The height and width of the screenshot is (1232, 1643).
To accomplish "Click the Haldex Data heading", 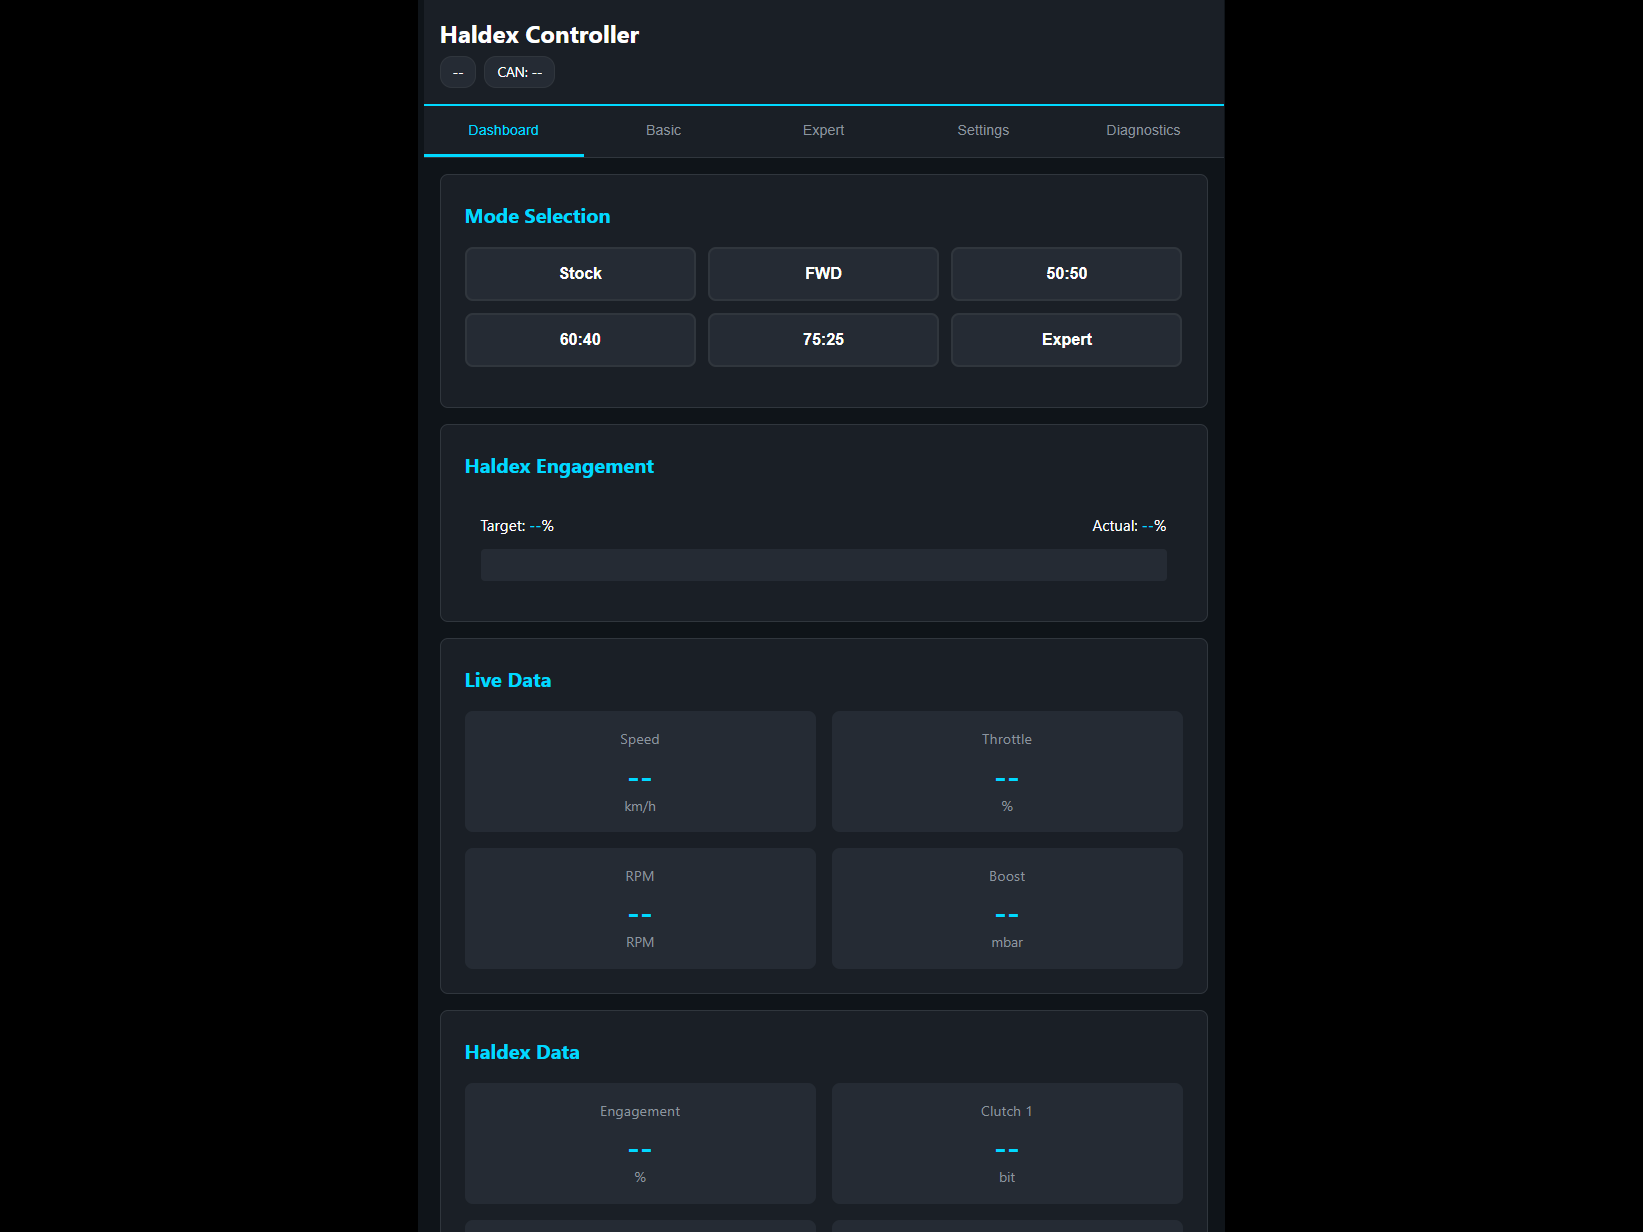I will [522, 1053].
